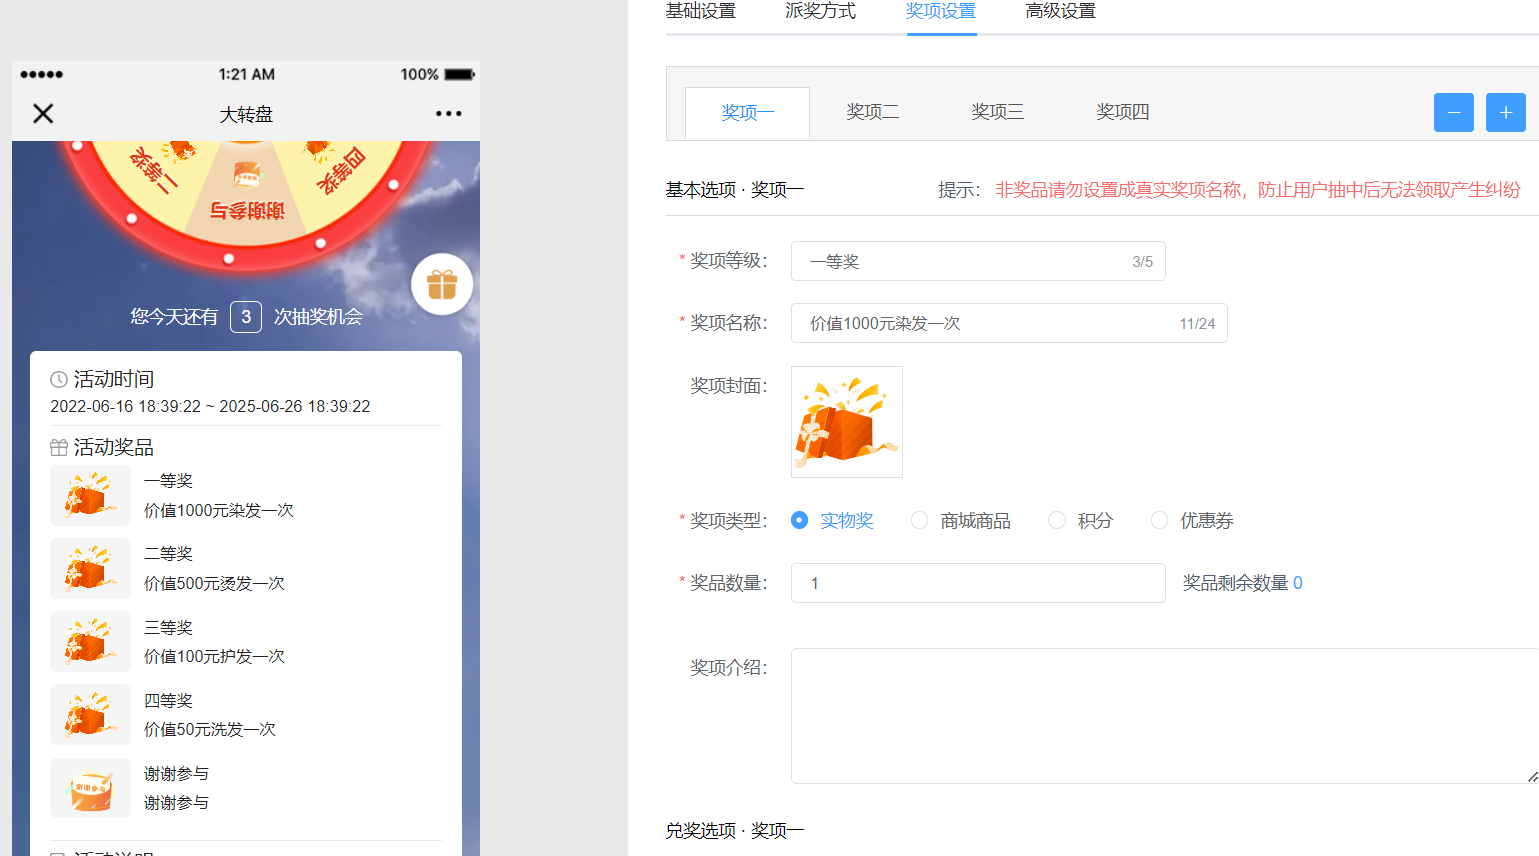Click the 三等奖 label in prize list

coord(168,628)
